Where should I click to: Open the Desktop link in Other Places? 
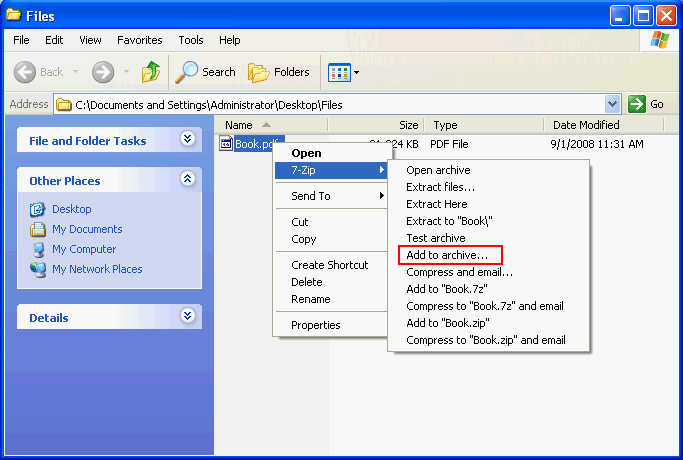72,209
